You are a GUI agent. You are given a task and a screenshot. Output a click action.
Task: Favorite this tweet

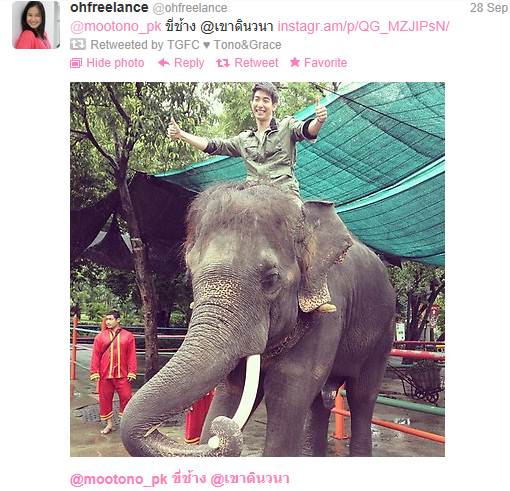(x=325, y=63)
